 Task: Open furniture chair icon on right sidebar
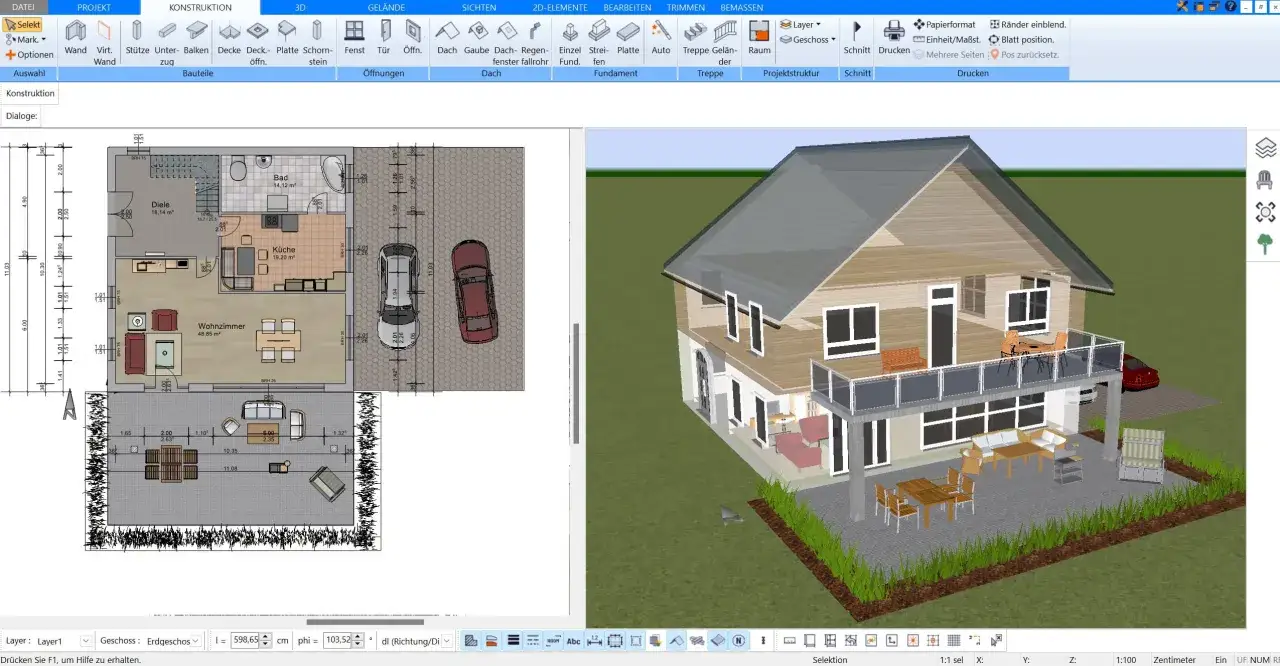pyautogui.click(x=1265, y=180)
